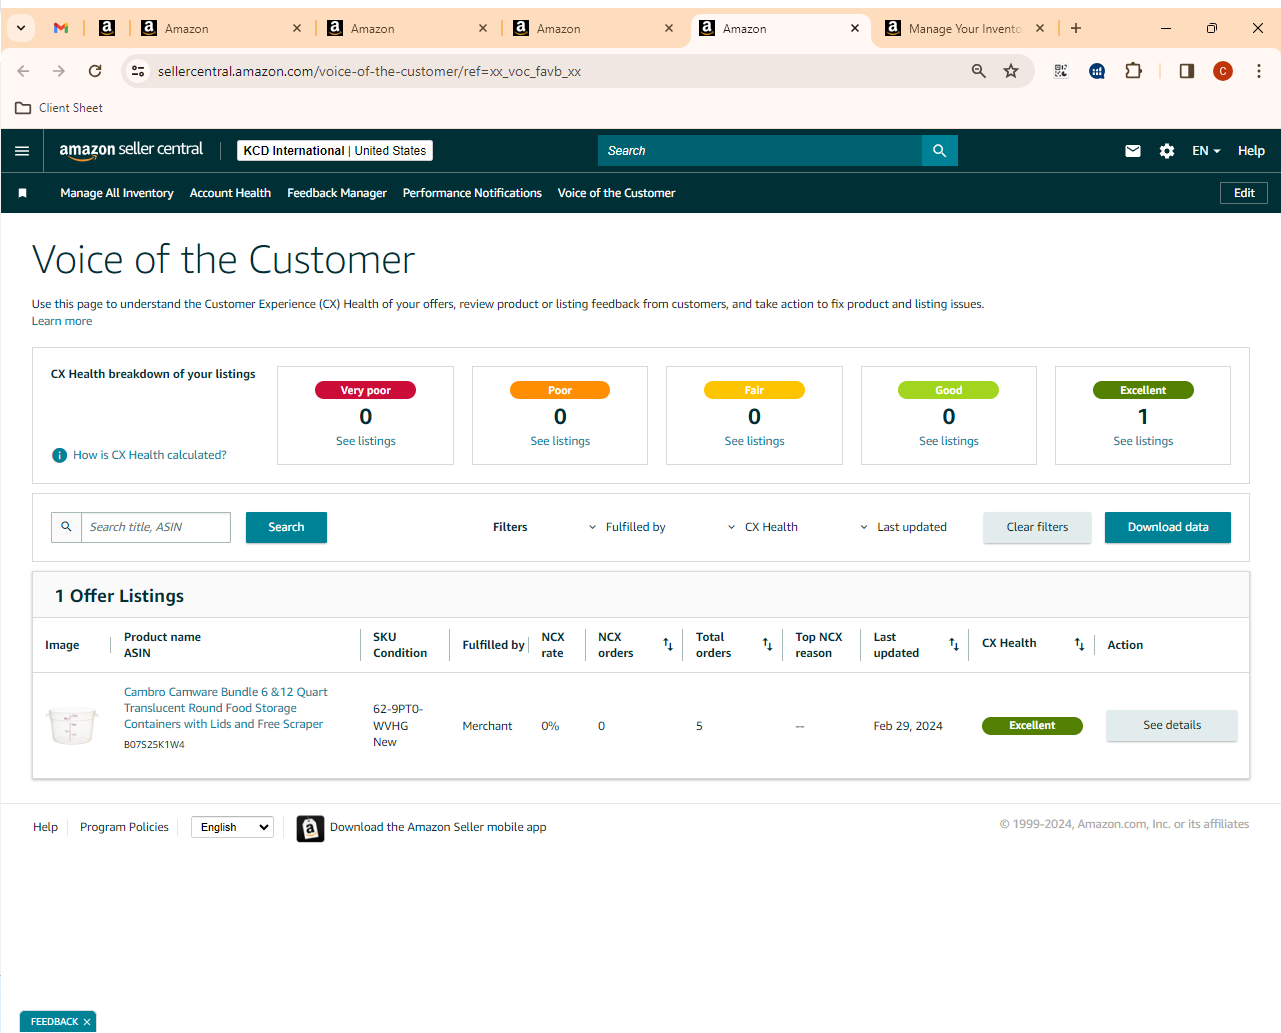Click Clear filters
The width and height of the screenshot is (1281, 1033).
(x=1037, y=527)
